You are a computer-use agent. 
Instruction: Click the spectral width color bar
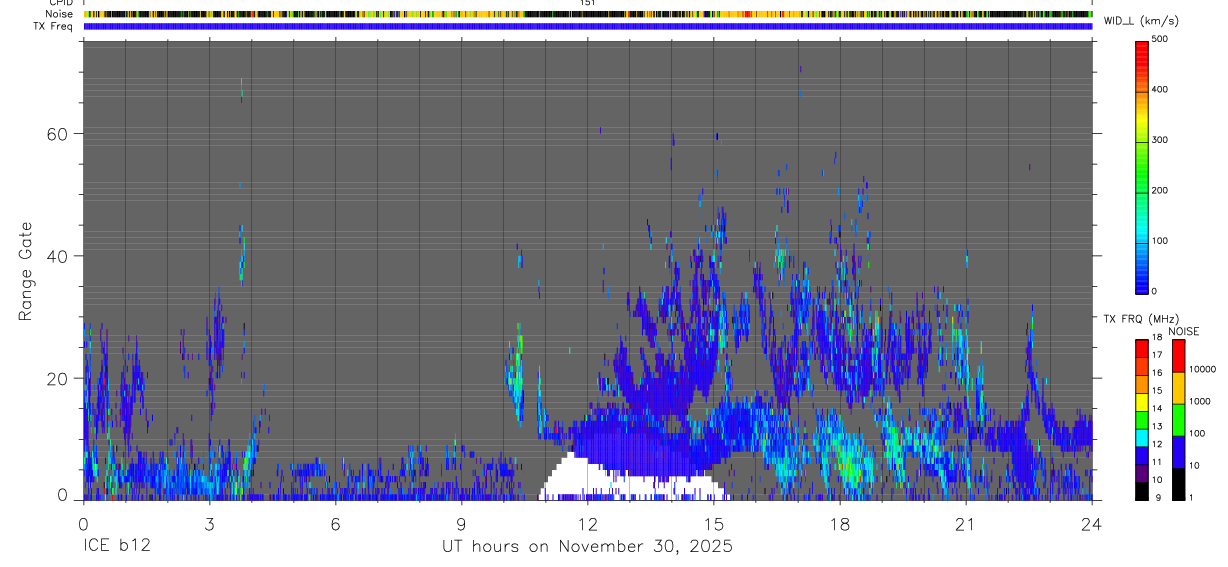[1141, 166]
